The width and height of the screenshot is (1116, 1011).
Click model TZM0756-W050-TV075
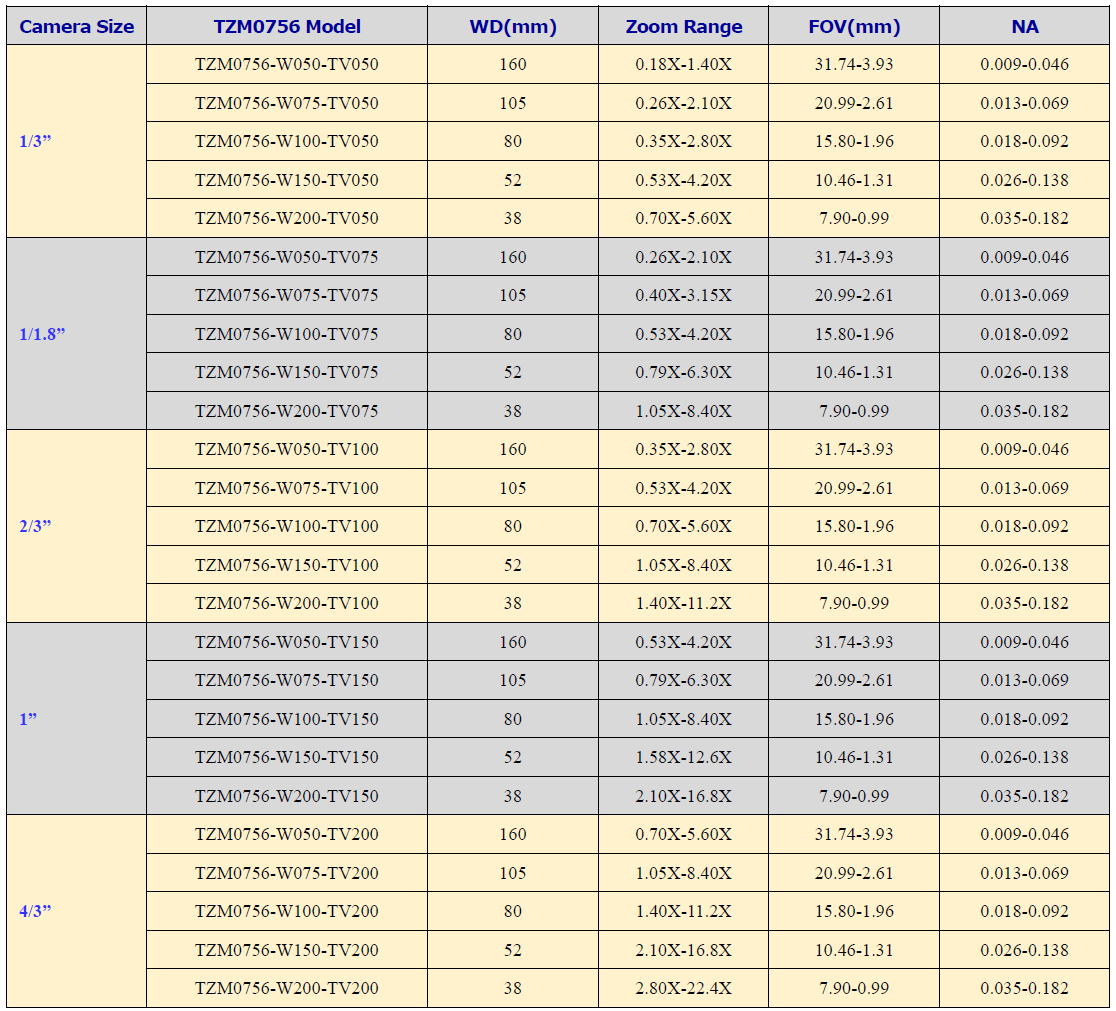click(287, 257)
